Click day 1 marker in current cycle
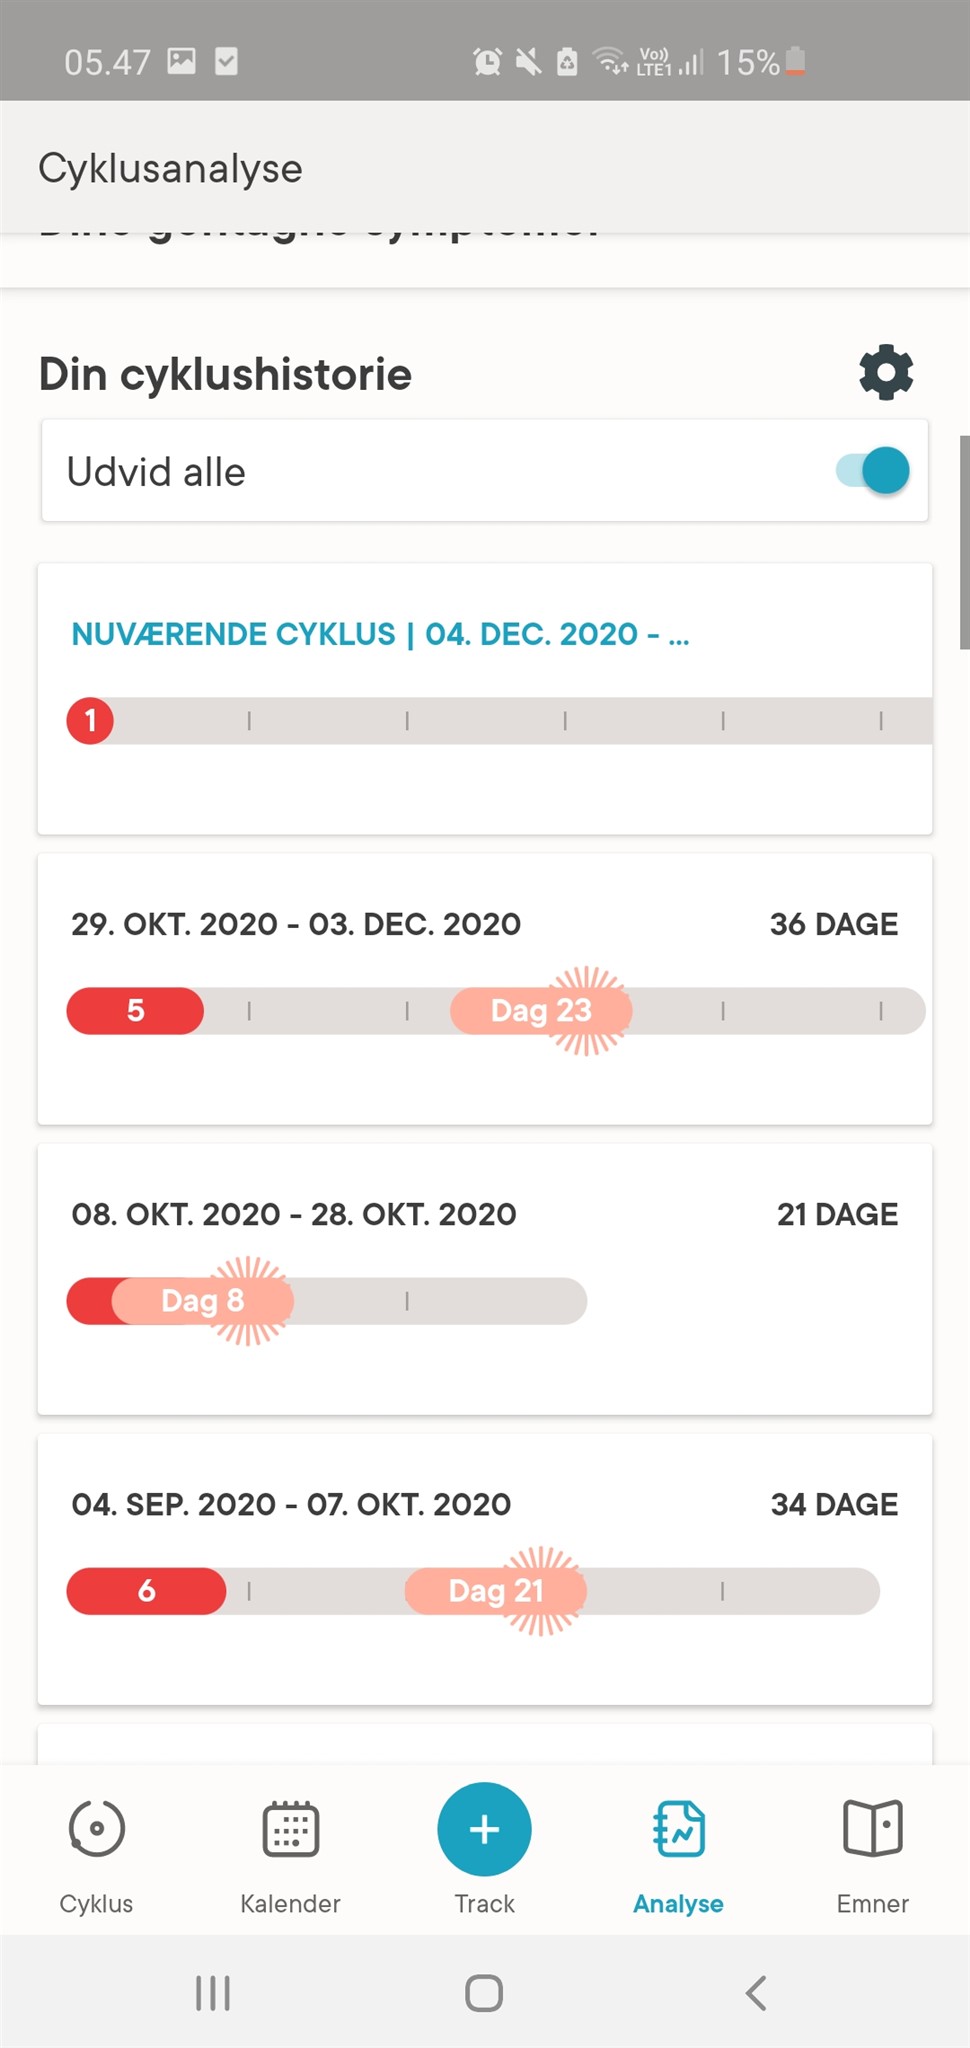Image resolution: width=970 pixels, height=2048 pixels. coord(90,720)
